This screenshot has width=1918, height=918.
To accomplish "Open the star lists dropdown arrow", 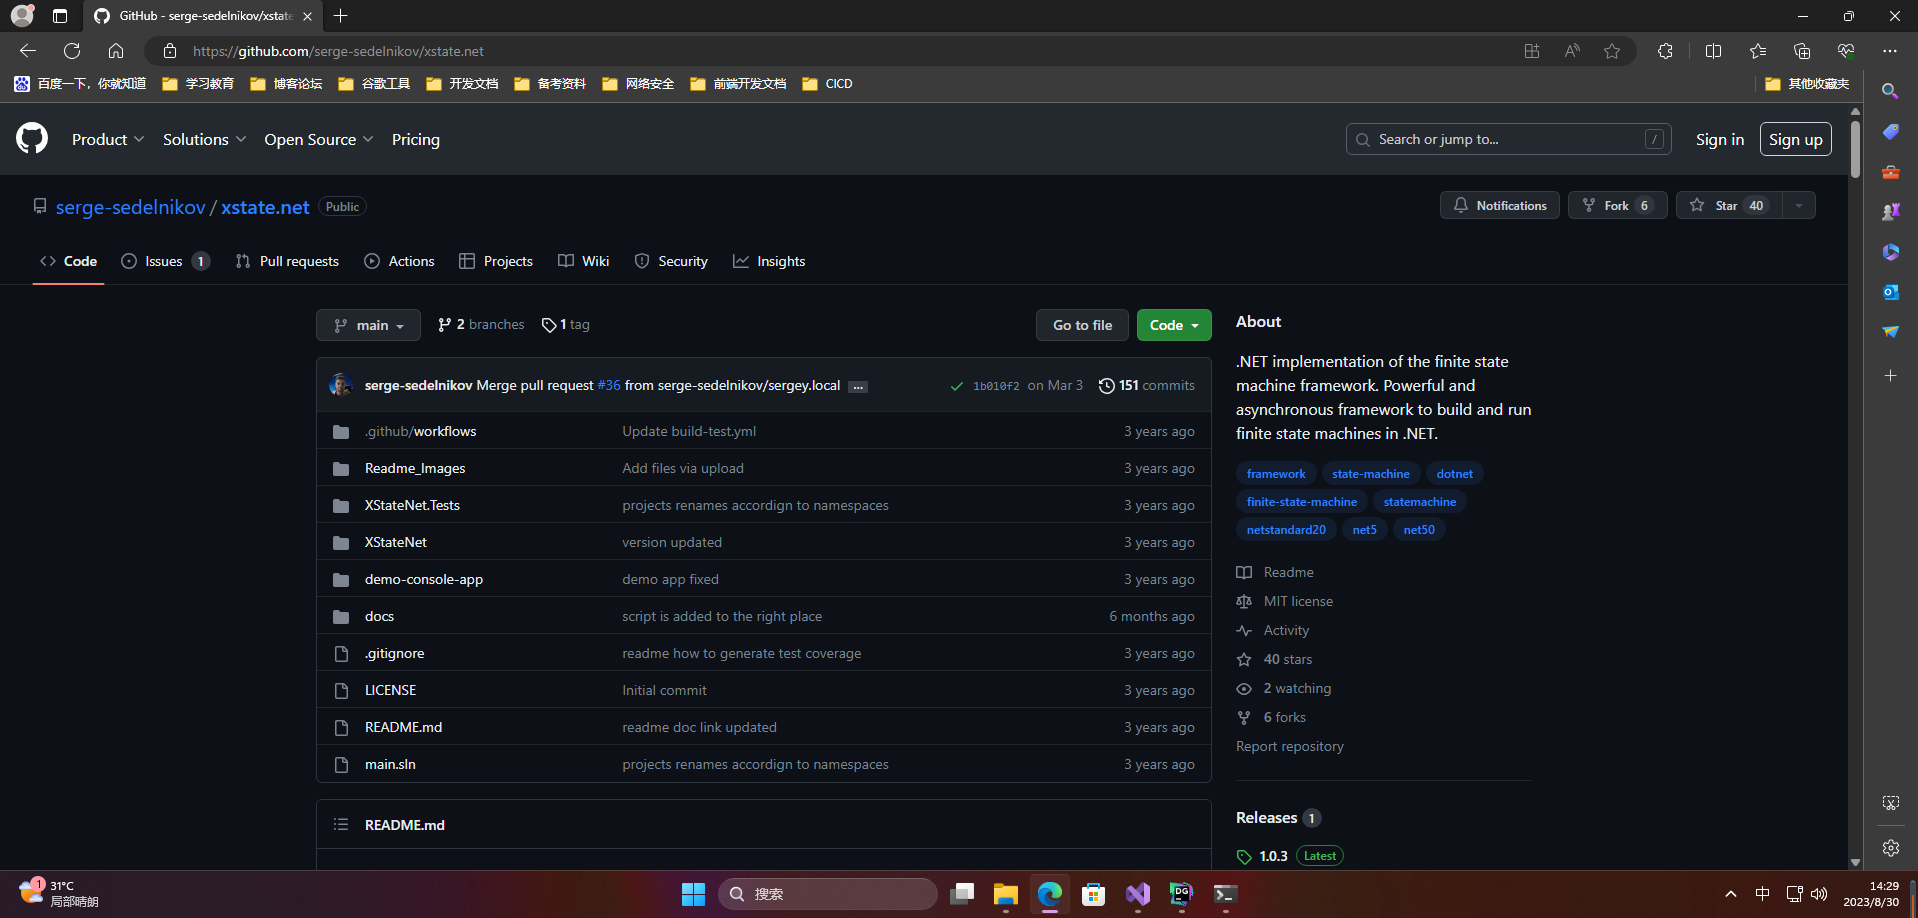I will coord(1798,205).
